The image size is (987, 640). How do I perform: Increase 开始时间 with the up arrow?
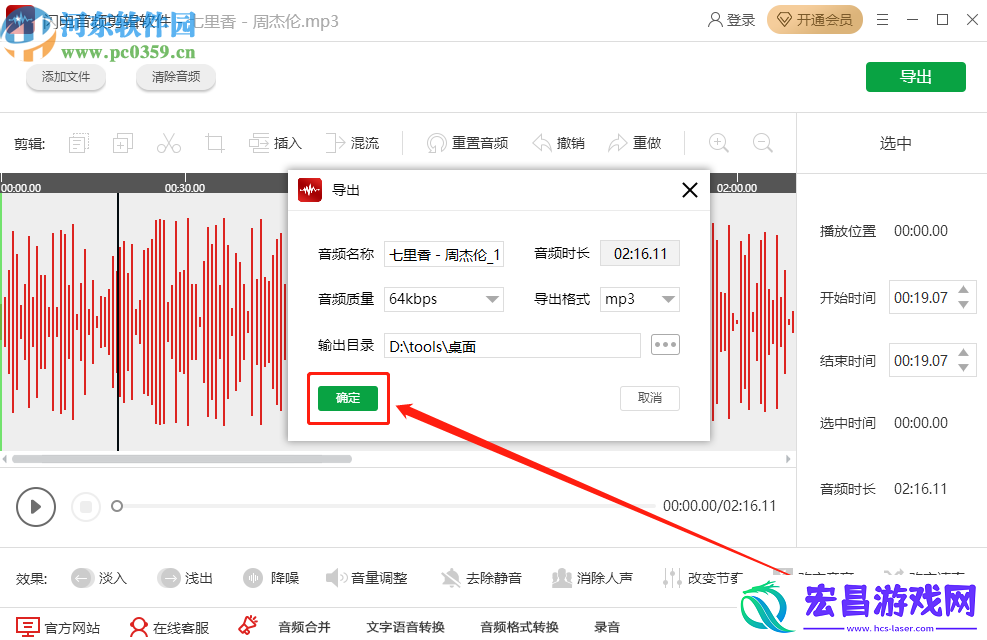pyautogui.click(x=963, y=289)
